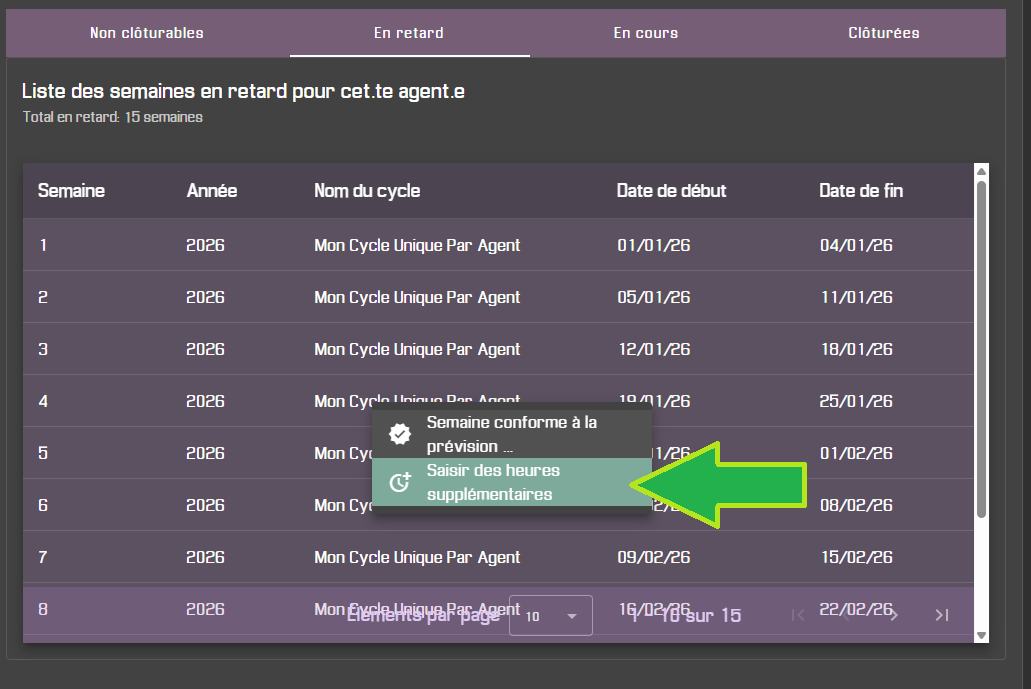Image resolution: width=1031 pixels, height=689 pixels.
Task: Click the scrollbar up arrow
Action: click(x=982, y=171)
